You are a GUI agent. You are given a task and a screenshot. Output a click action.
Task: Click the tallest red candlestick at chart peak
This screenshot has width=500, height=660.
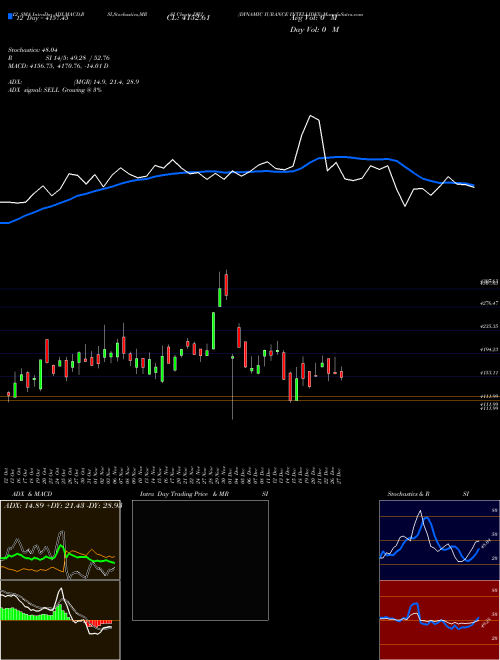226,285
